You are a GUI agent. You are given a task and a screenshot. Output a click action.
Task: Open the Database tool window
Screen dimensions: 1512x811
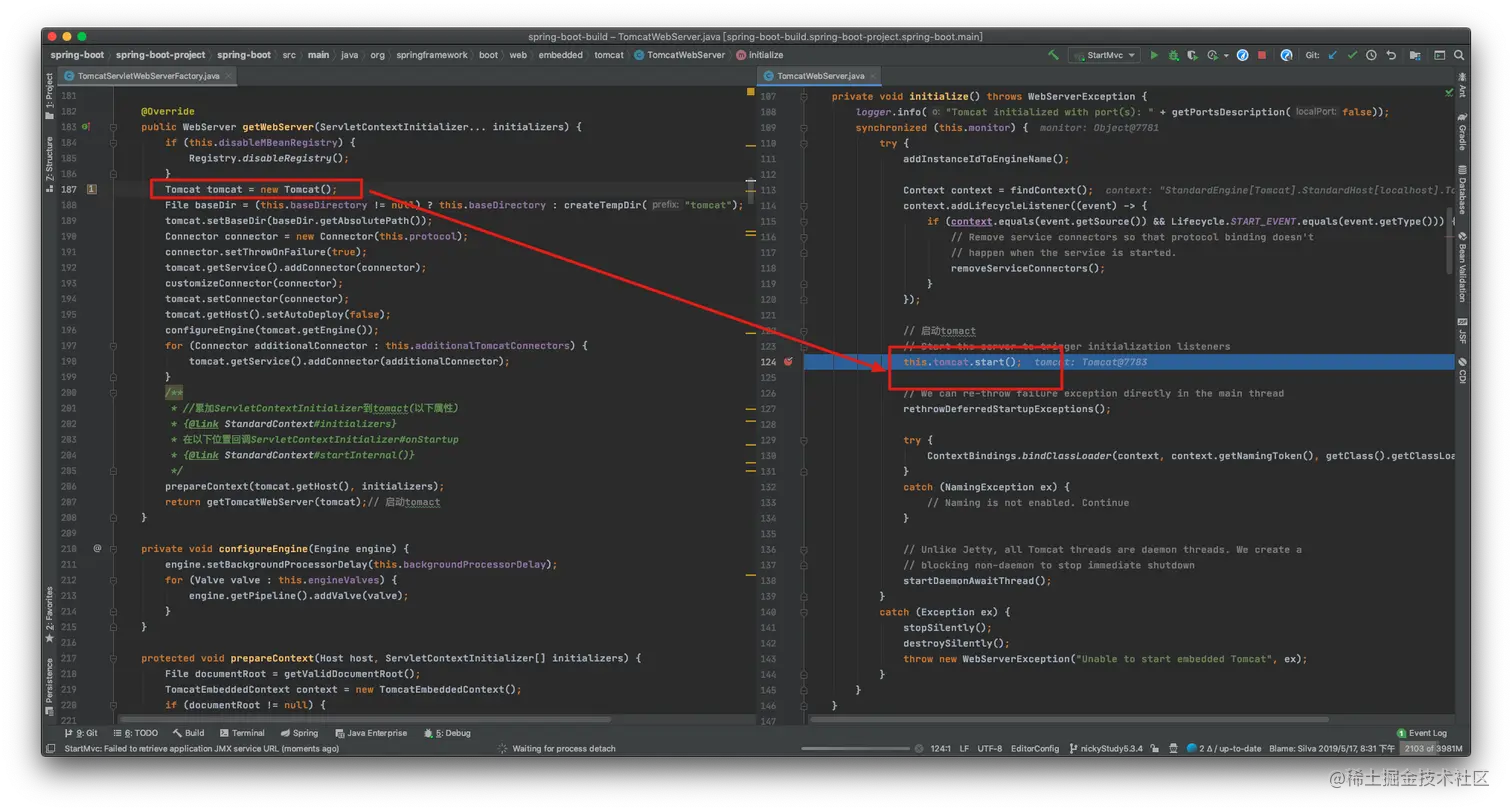(1462, 188)
